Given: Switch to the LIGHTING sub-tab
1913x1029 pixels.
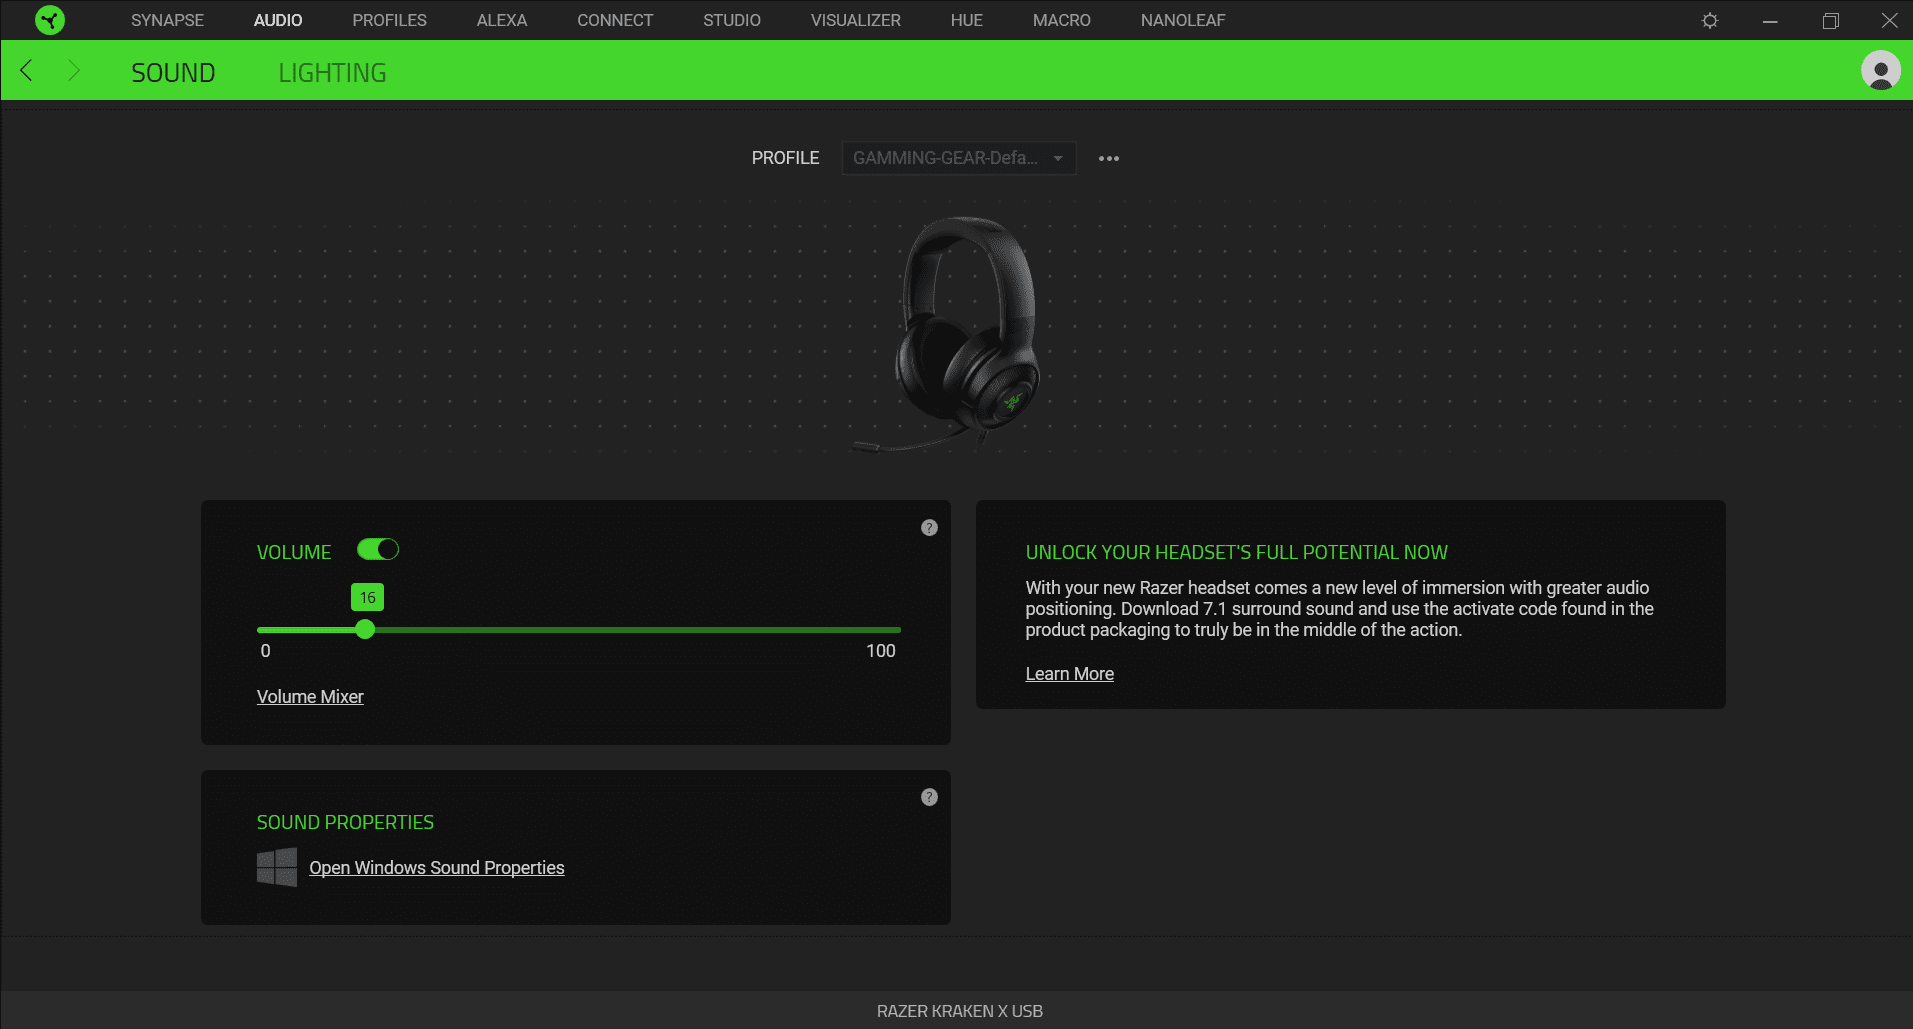Looking at the screenshot, I should 332,72.
